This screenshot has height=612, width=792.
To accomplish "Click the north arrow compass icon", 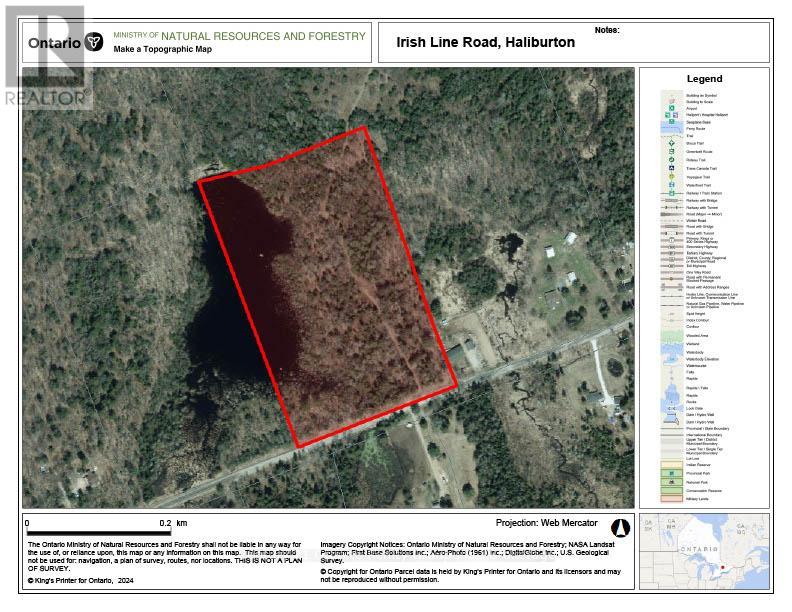I will tap(618, 528).
